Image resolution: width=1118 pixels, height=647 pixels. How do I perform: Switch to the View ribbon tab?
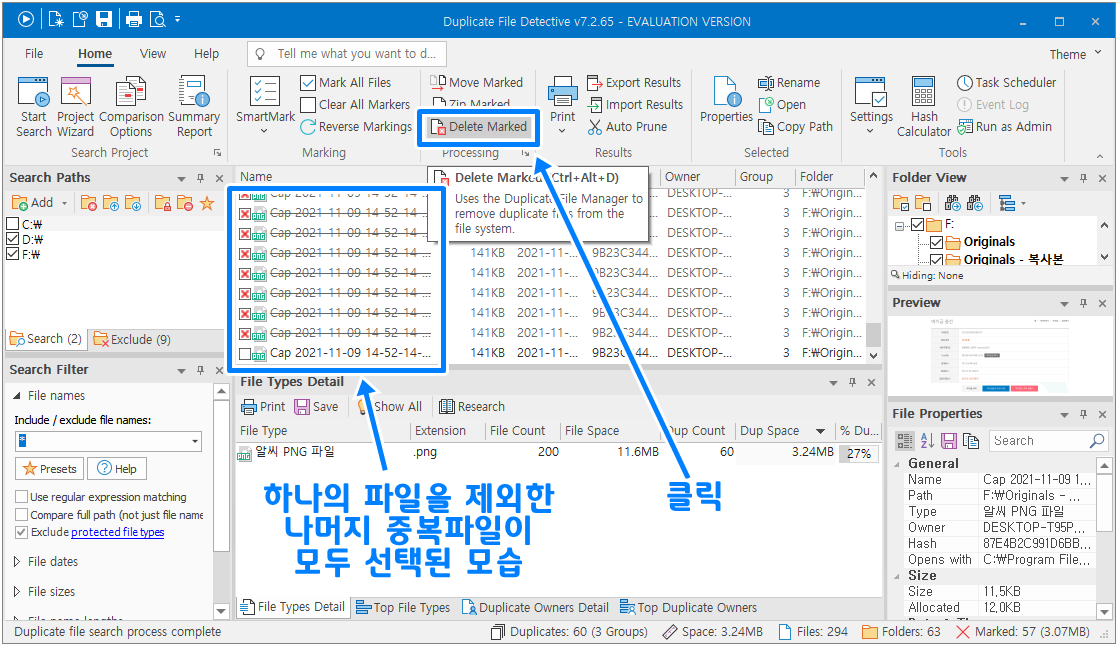click(x=153, y=54)
